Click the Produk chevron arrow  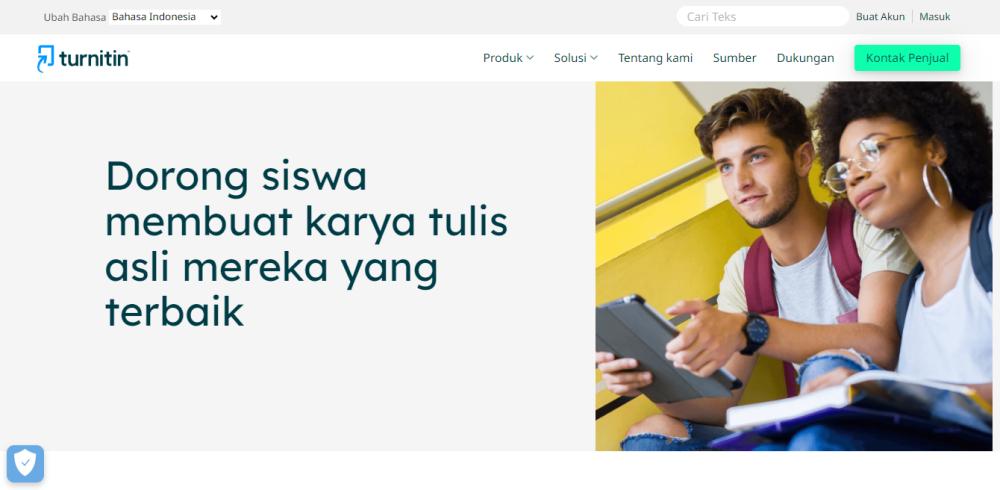pyautogui.click(x=530, y=58)
